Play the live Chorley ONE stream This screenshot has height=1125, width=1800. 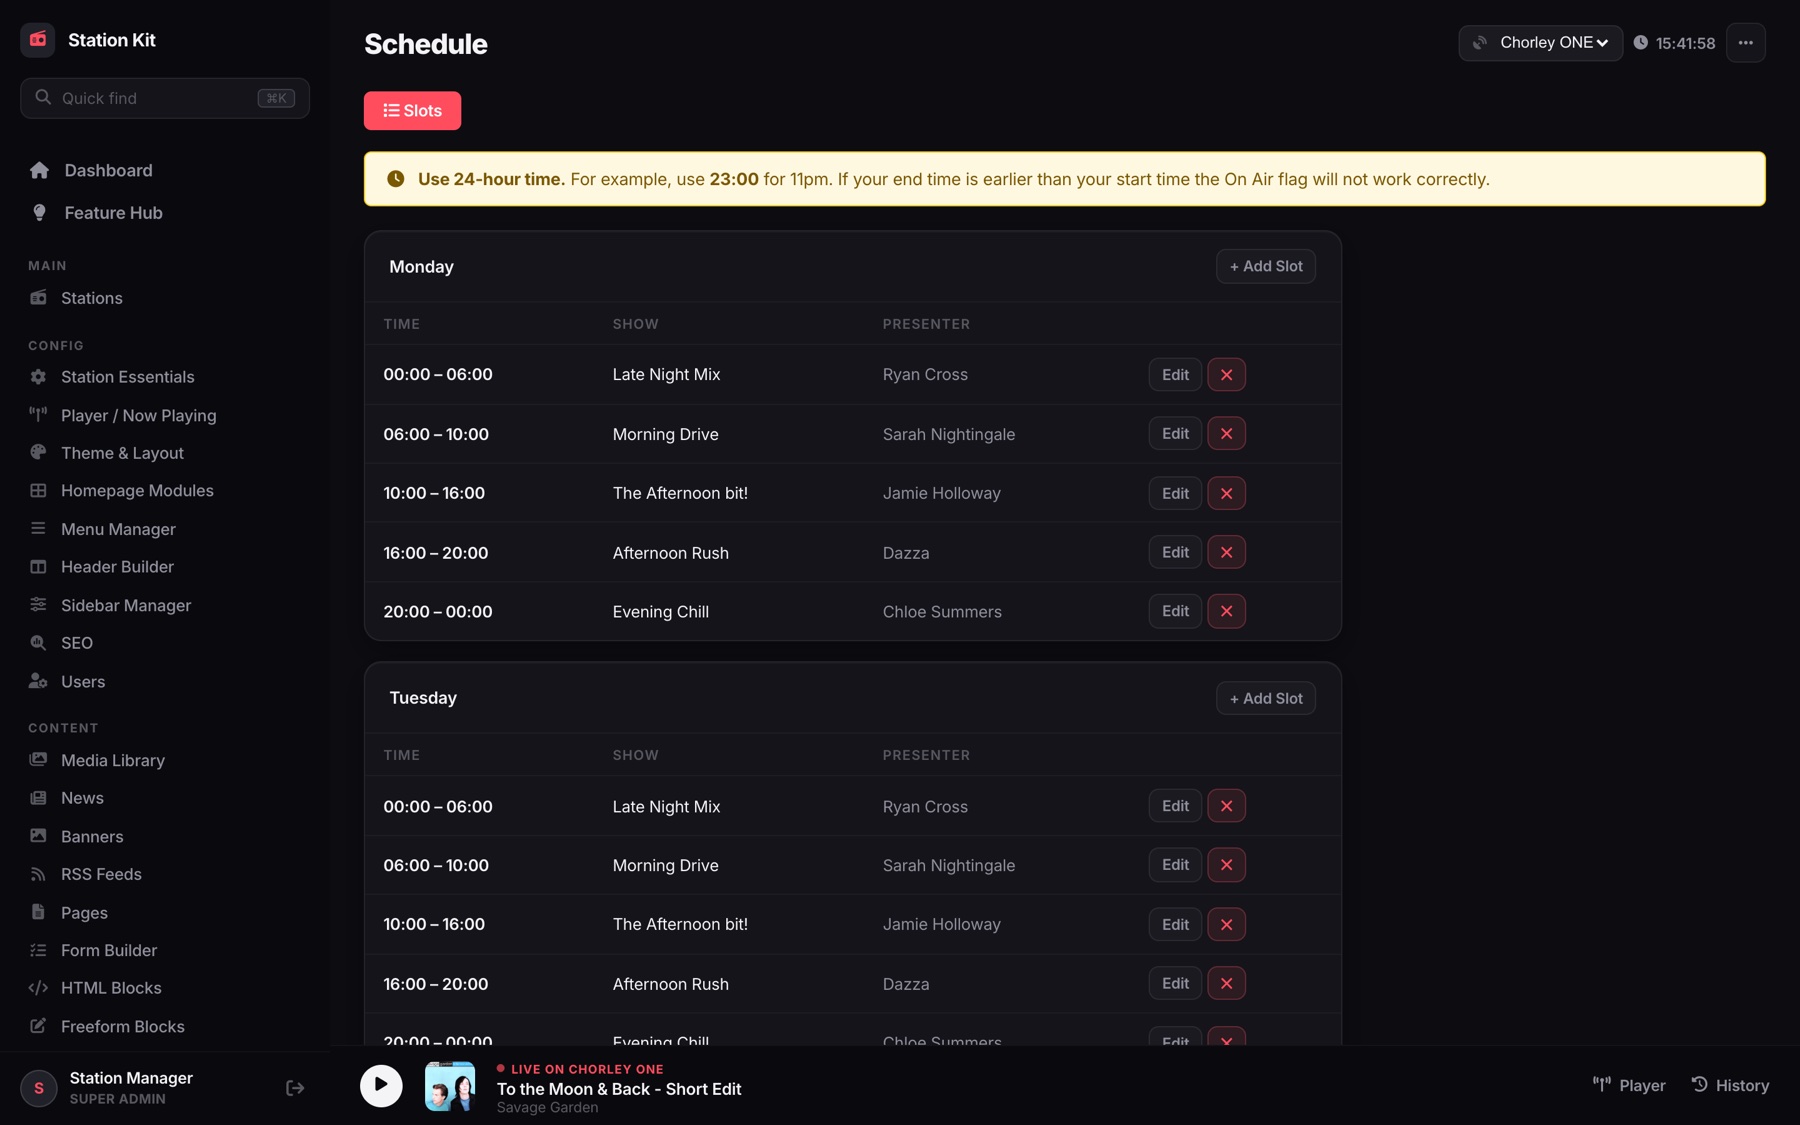coord(381,1085)
